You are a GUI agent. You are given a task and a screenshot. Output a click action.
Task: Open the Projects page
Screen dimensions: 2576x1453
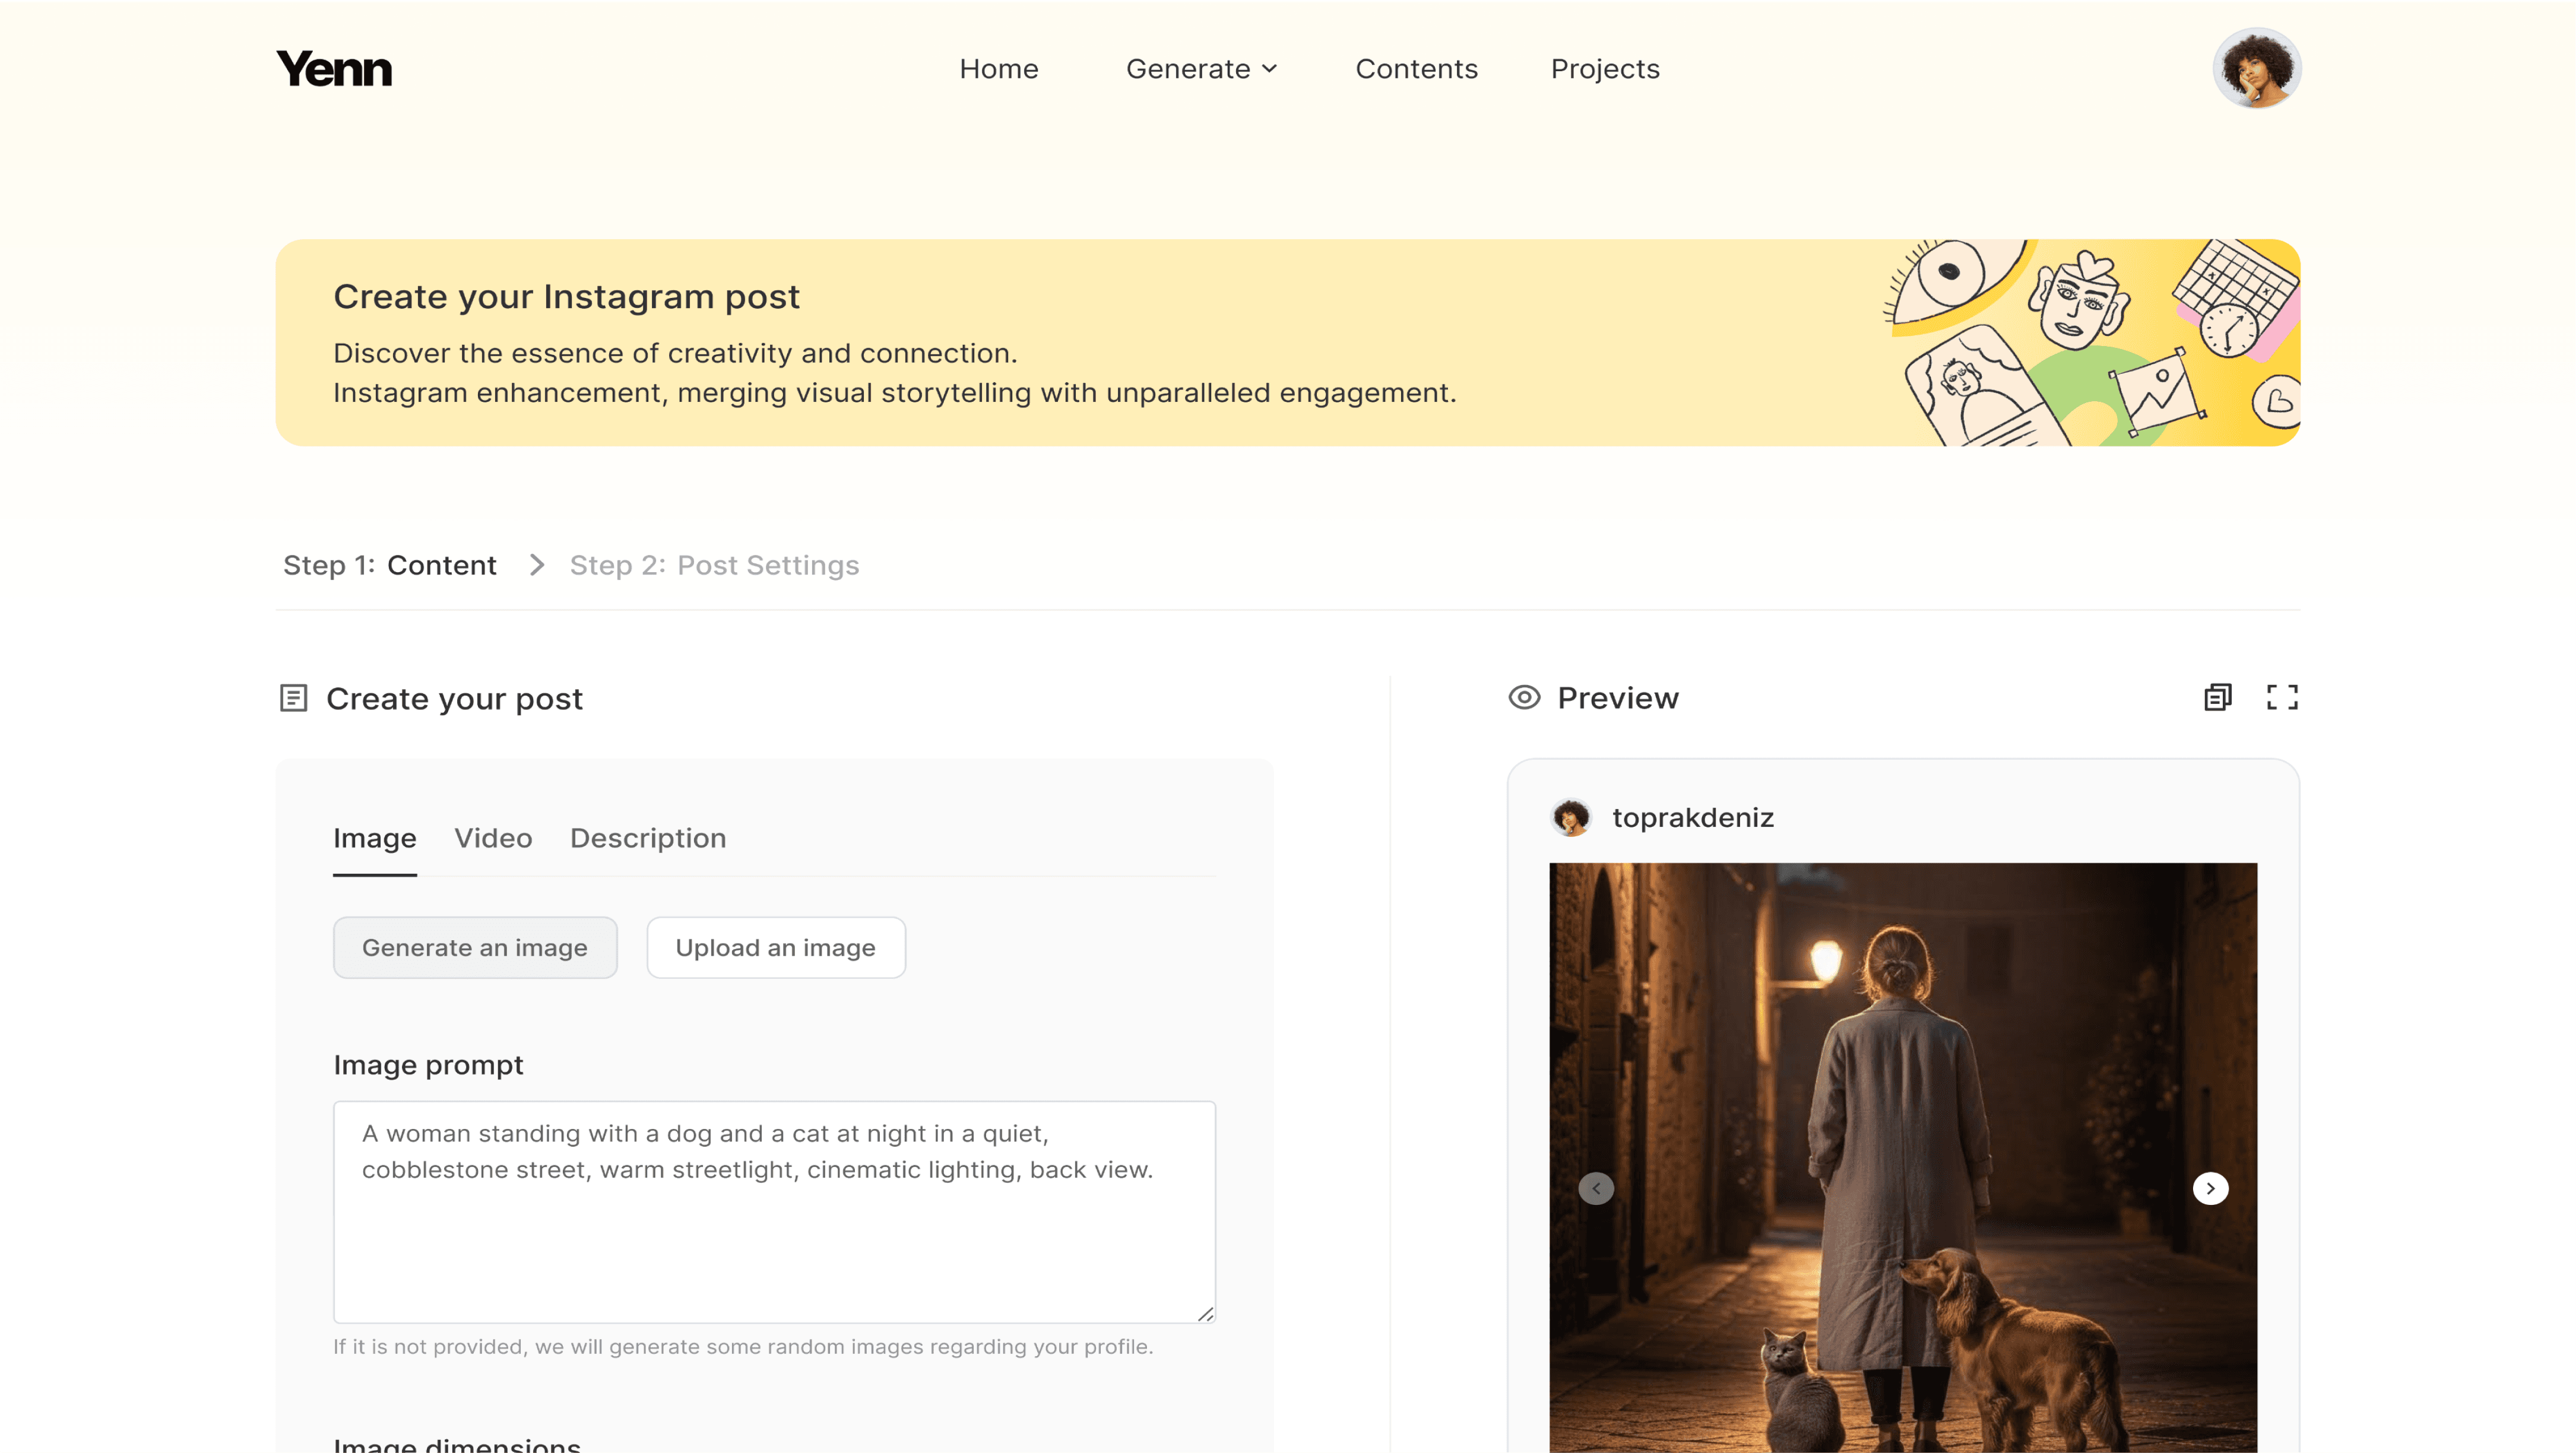pos(1604,69)
